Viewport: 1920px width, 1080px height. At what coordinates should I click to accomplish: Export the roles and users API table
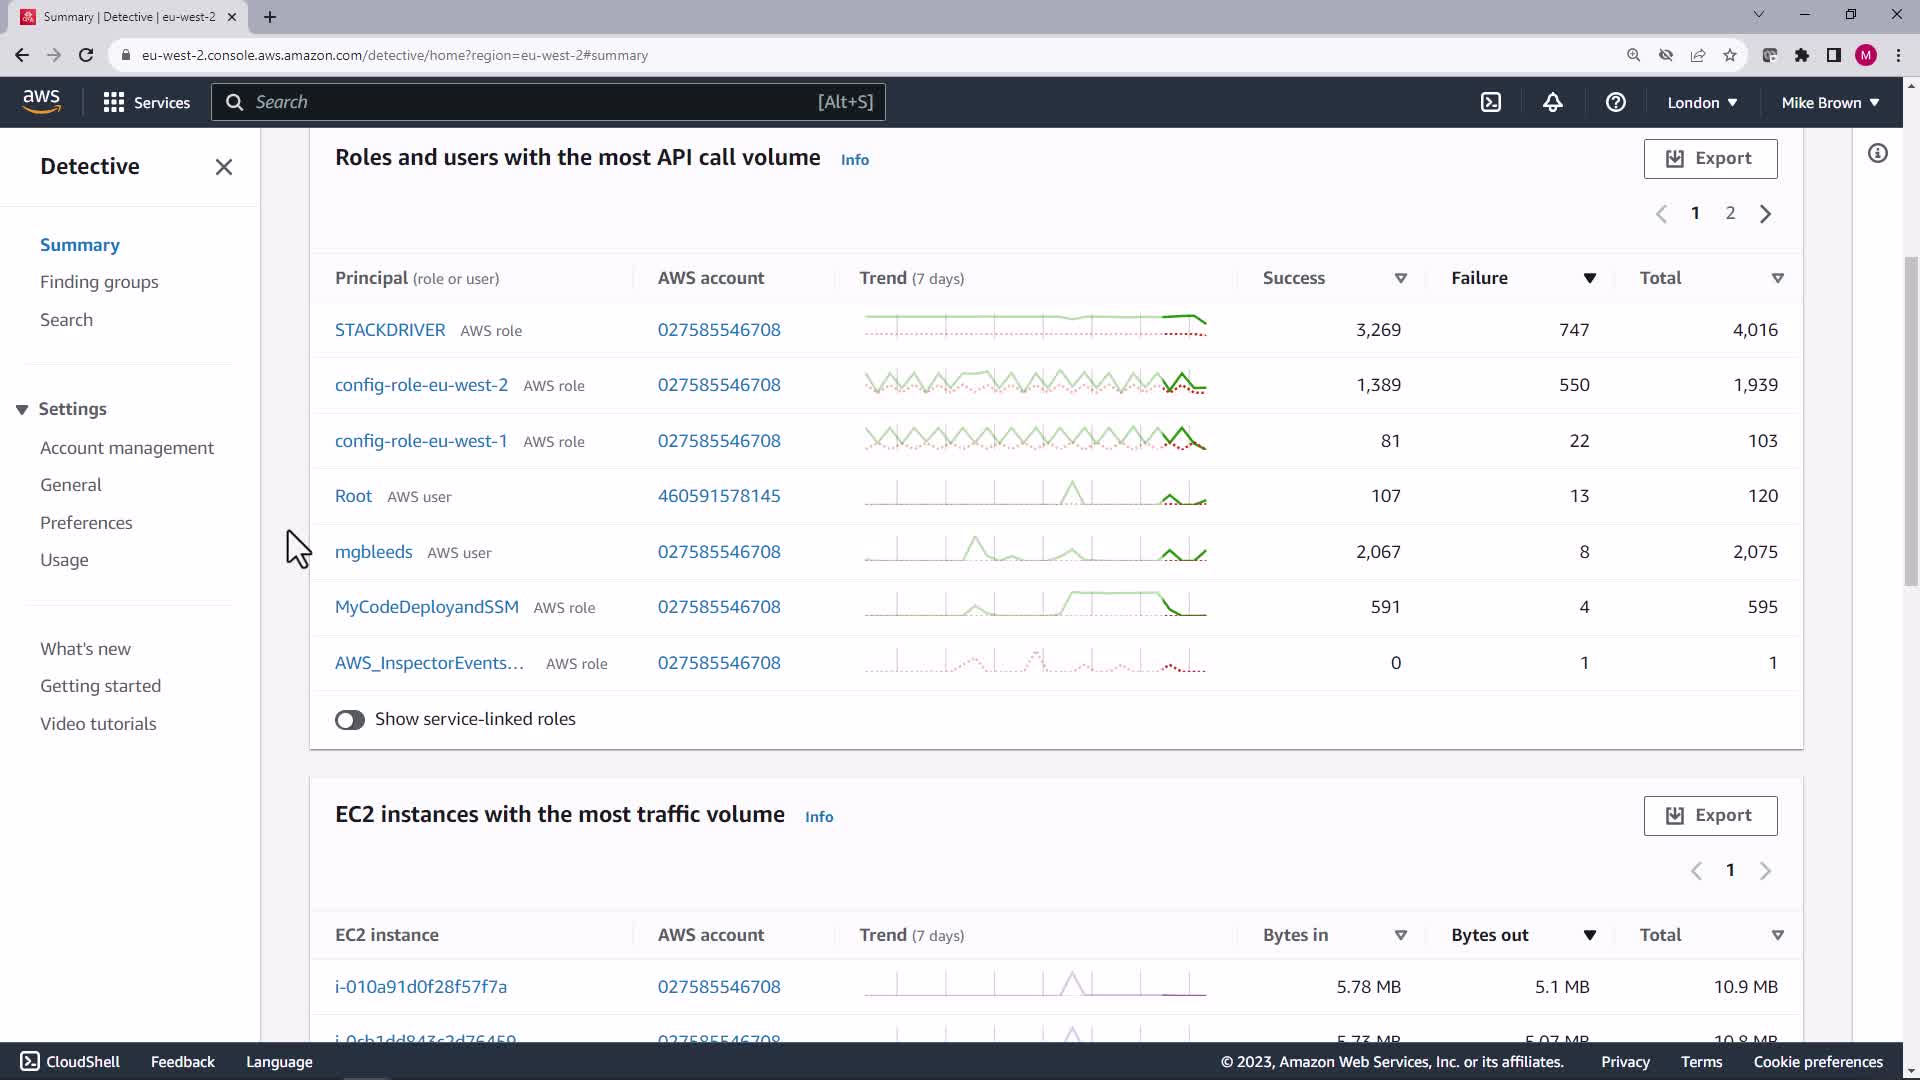1709,158
